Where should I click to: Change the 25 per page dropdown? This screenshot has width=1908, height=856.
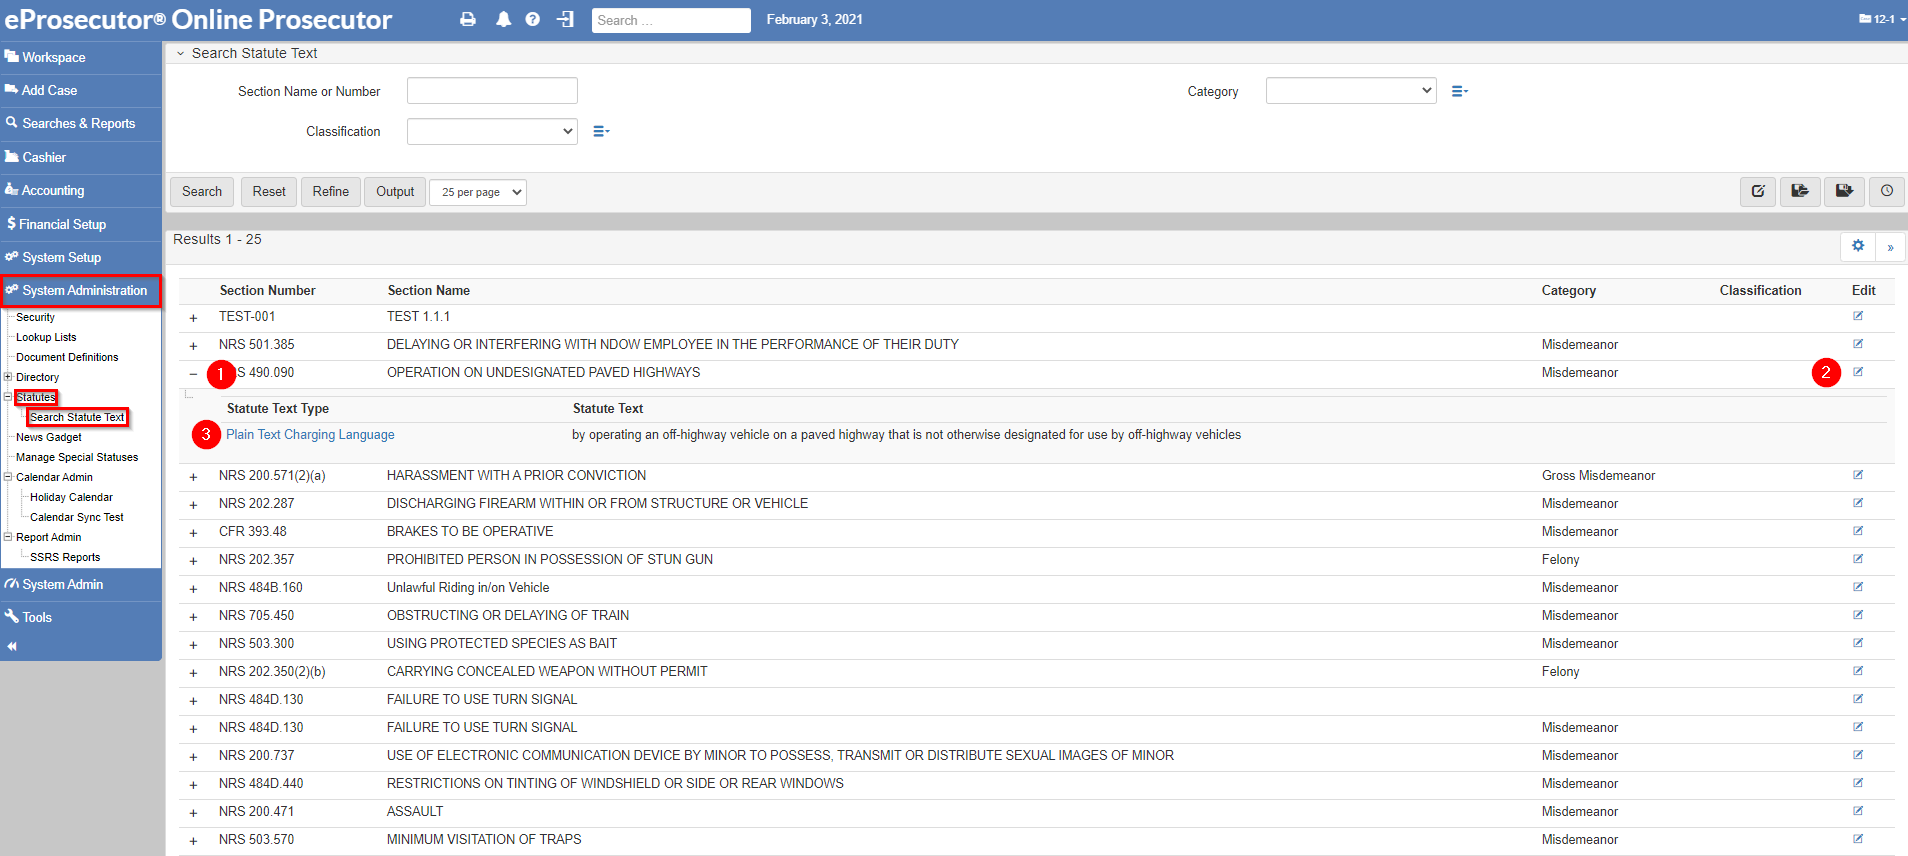[x=478, y=192]
